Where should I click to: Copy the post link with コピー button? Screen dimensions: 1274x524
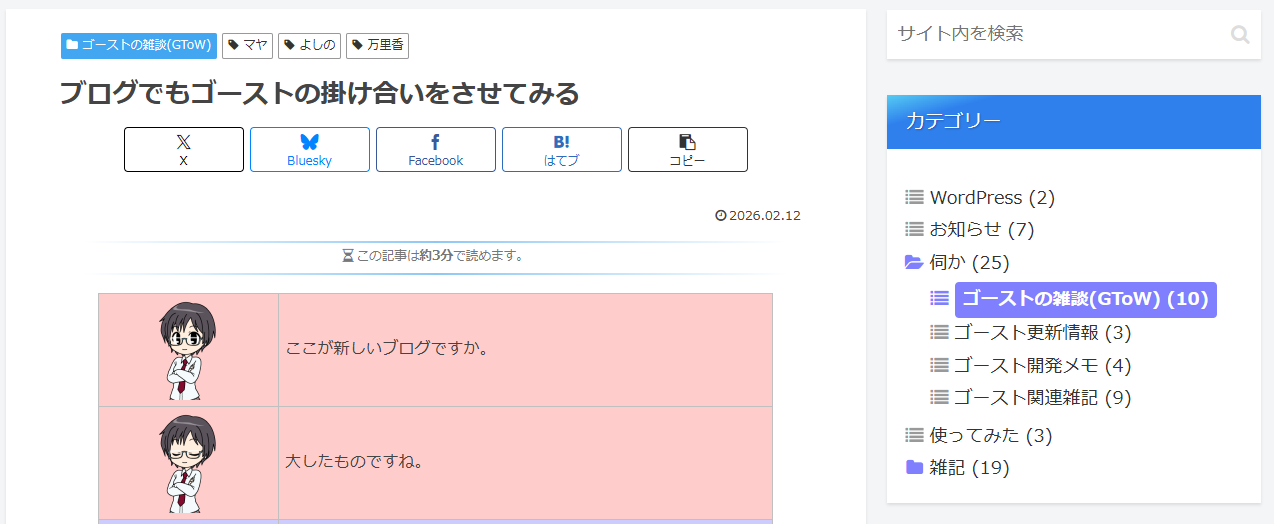pyautogui.click(x=688, y=150)
